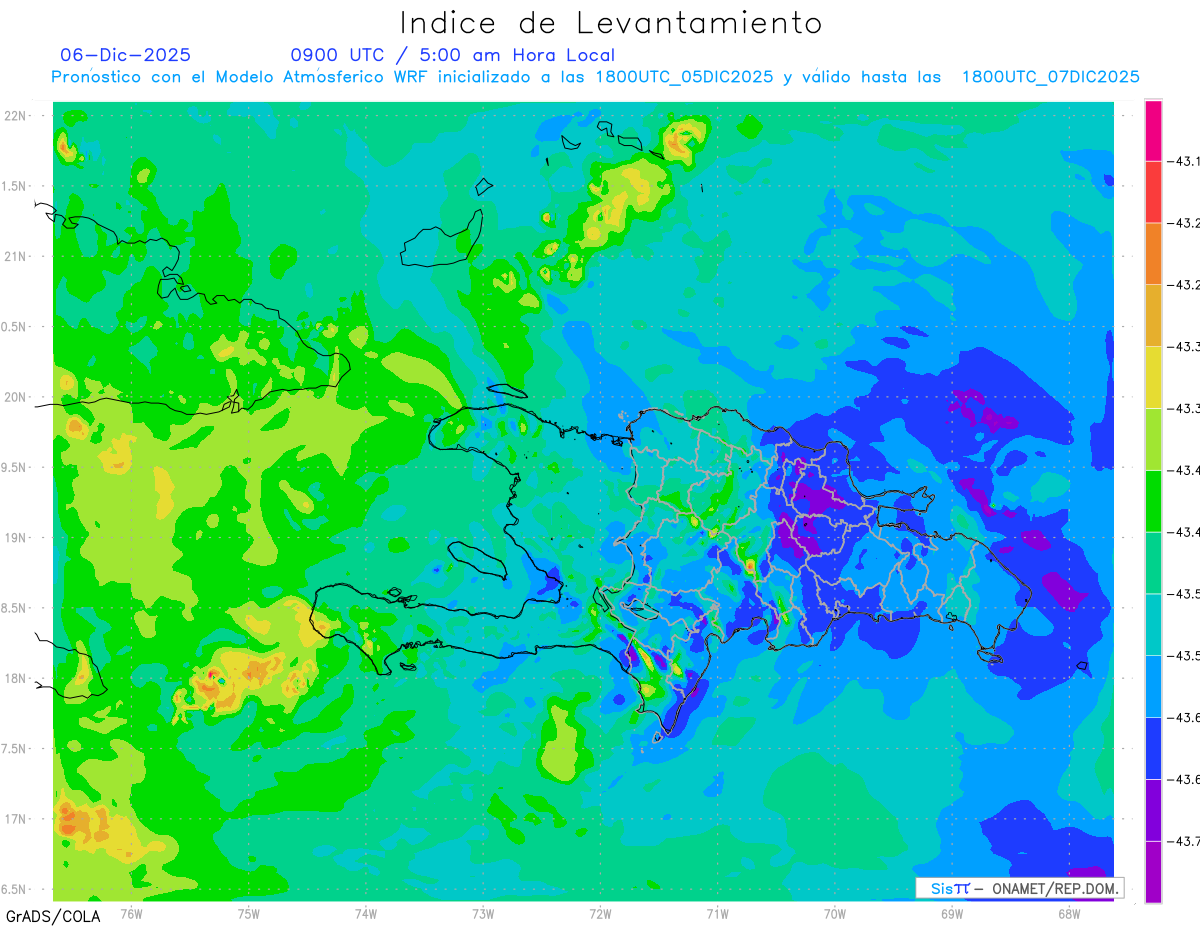Click the '75W' longitude label
The height and width of the screenshot is (927, 1200).
click(x=249, y=913)
